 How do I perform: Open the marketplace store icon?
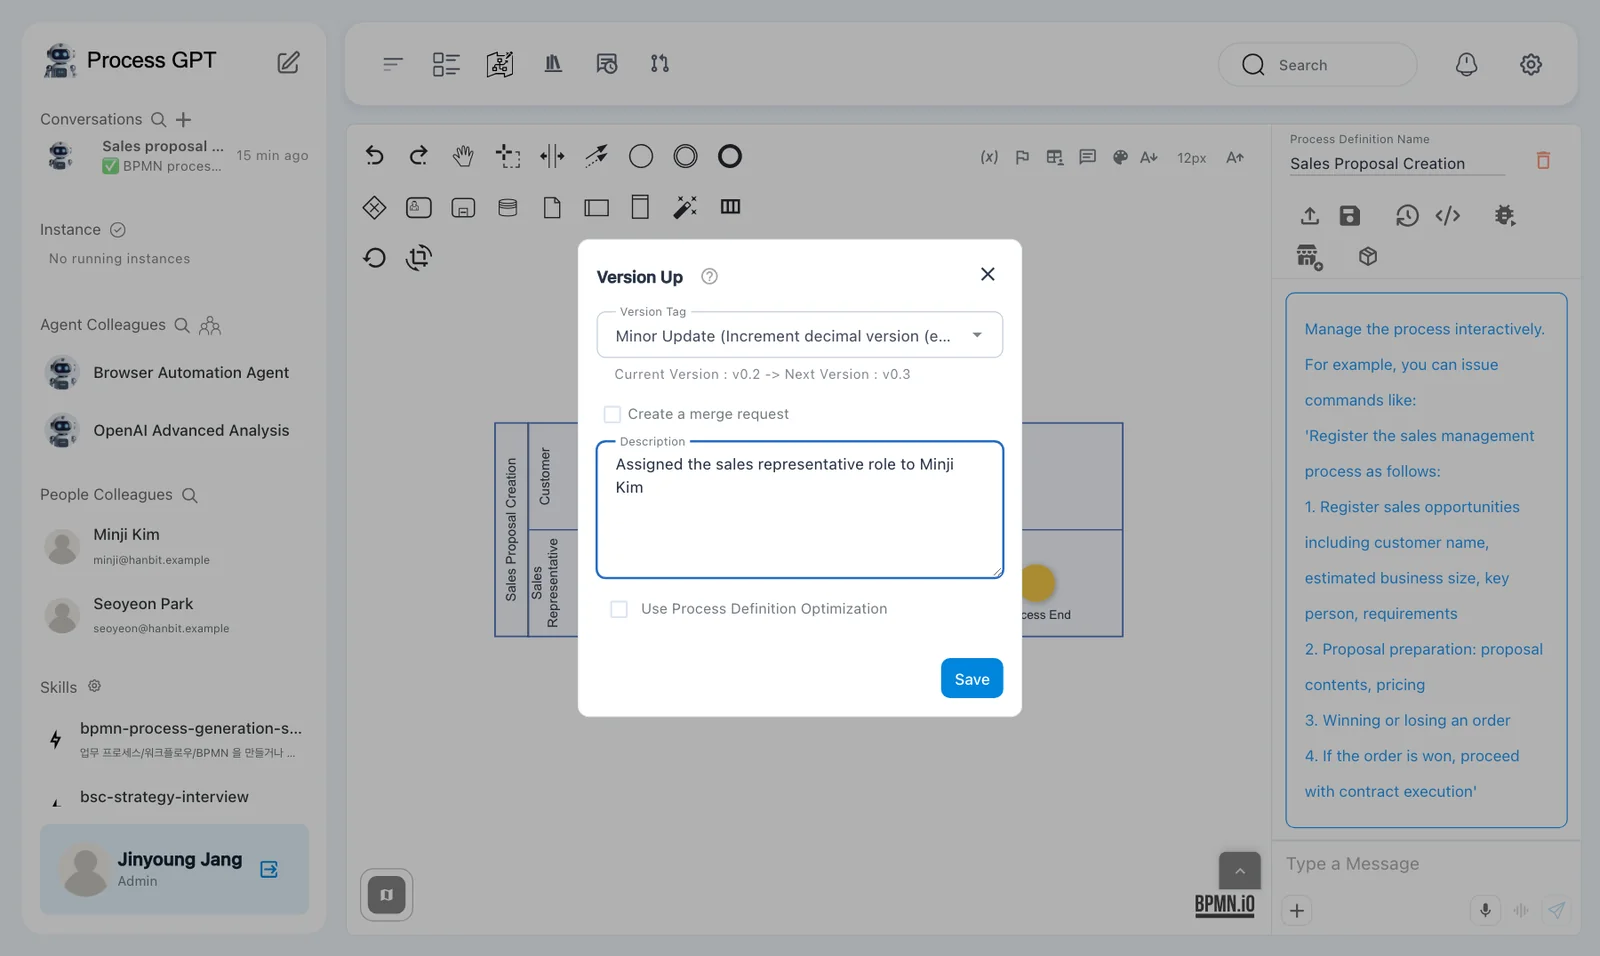tap(1310, 257)
